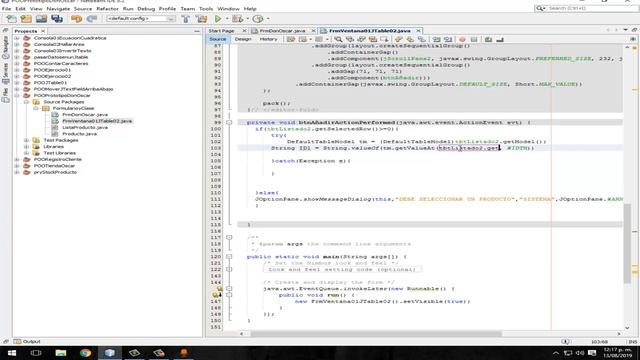Click the Next Bookmark icon in editor toolbar
Screen dimensions: 640x360
pyautogui.click(x=410, y=39)
